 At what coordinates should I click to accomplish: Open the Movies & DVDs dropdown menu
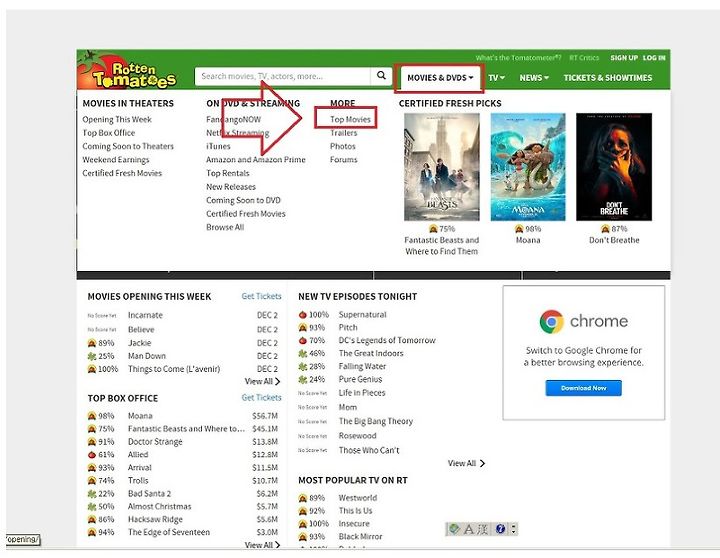click(440, 78)
